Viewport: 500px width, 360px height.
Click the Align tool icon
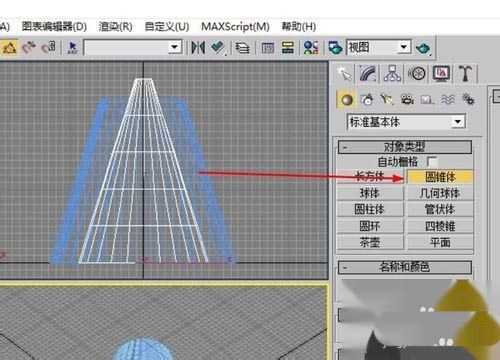[x=218, y=48]
